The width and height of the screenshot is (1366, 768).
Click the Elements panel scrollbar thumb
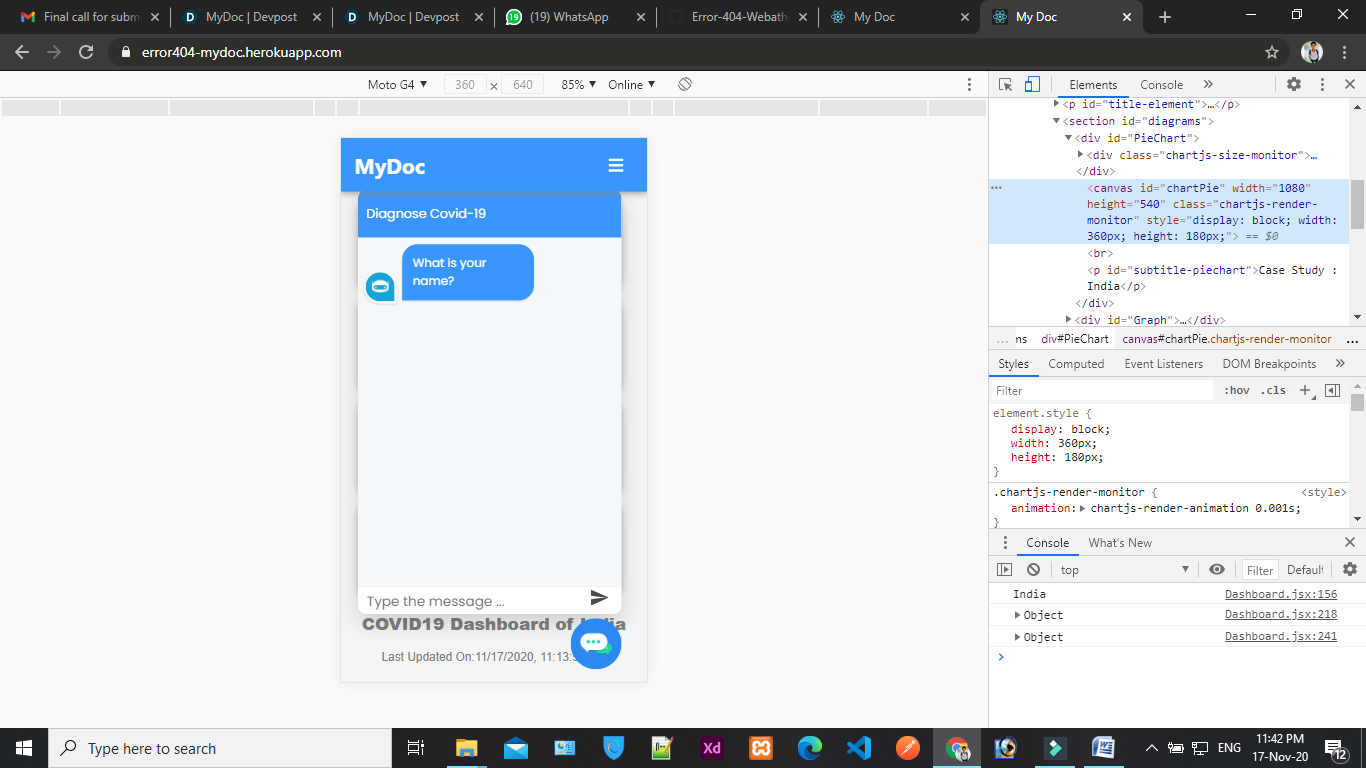pos(1357,205)
